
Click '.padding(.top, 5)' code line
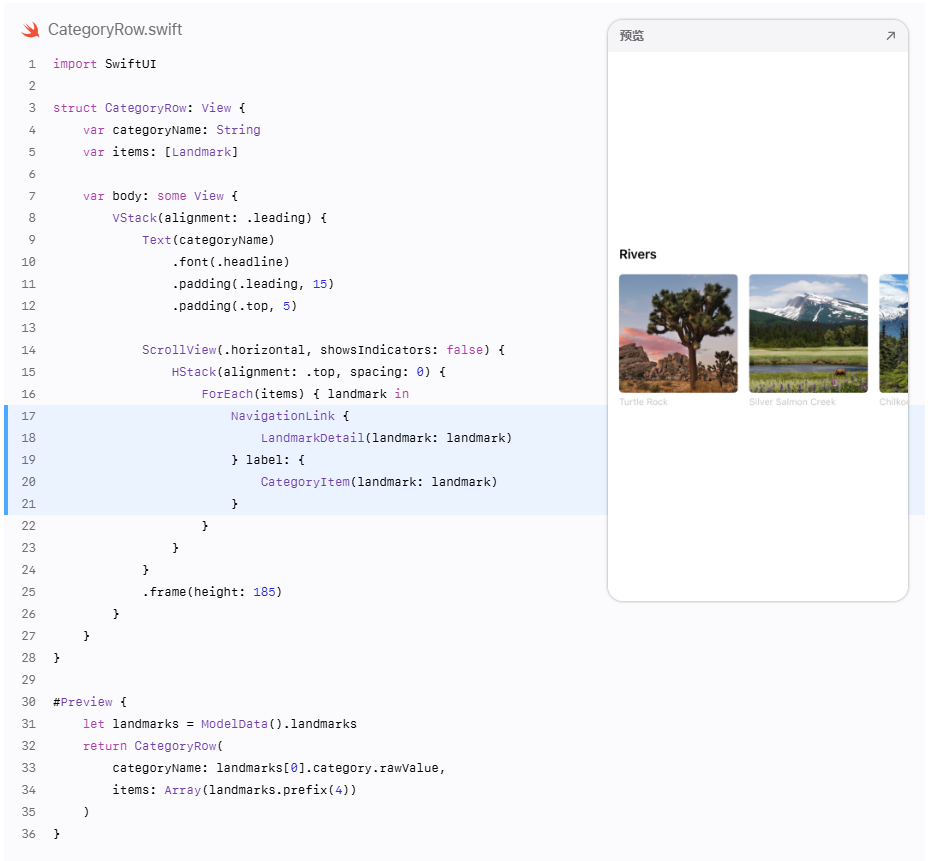tap(234, 306)
